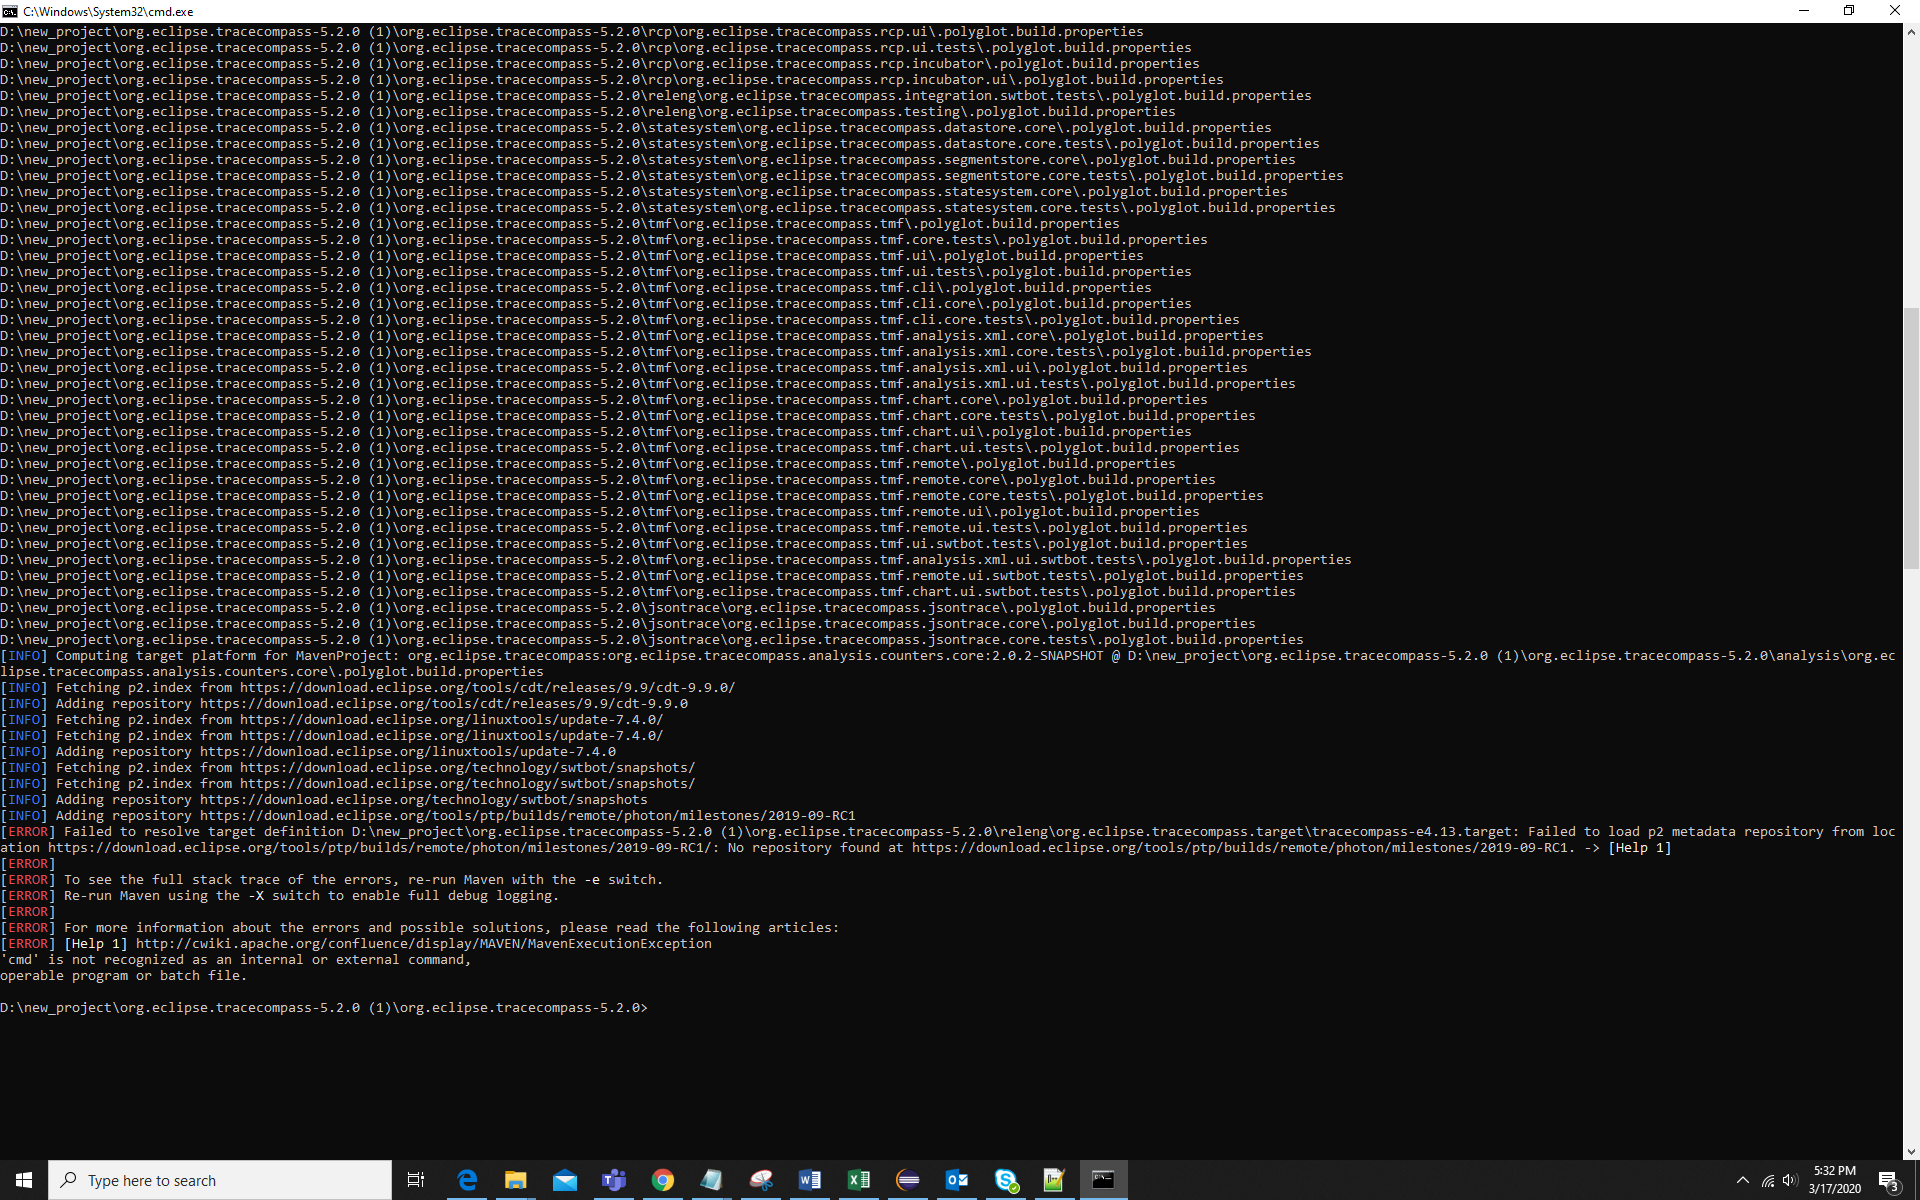The image size is (1920, 1200).
Task: Switch to Microsoft Teams on the taskbar
Action: pyautogui.click(x=614, y=1180)
